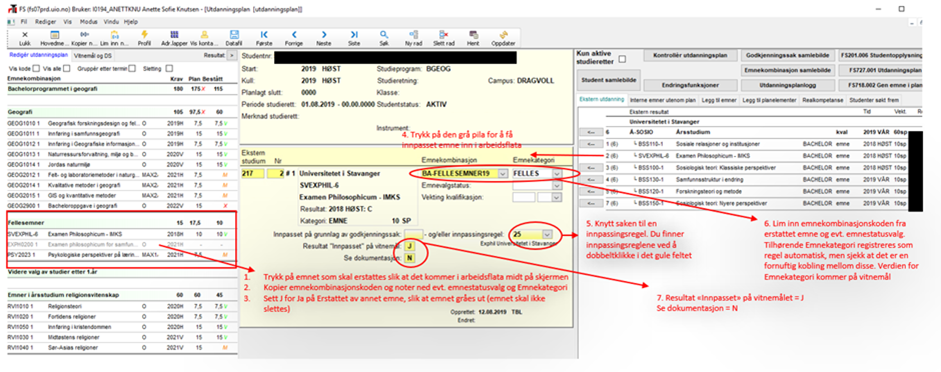Click the Resultat > expand button
This screenshot has height=372, width=941.
coord(232,55)
